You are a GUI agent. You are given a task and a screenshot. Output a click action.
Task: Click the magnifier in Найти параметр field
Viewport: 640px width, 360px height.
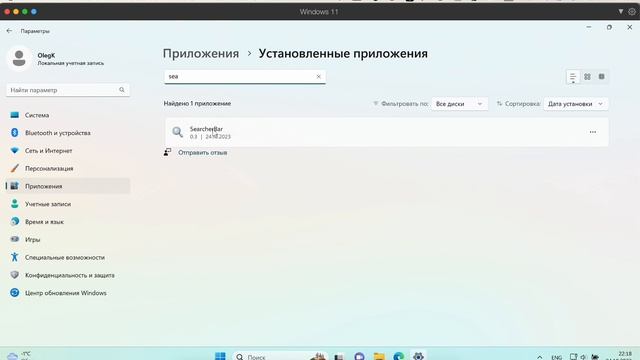pyautogui.click(x=122, y=90)
